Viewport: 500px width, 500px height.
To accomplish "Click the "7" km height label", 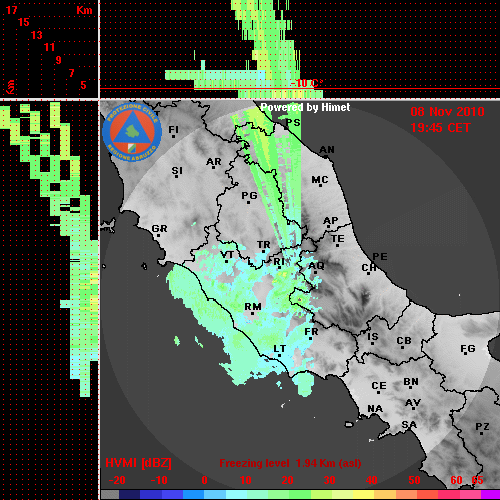I will click(x=71, y=73).
